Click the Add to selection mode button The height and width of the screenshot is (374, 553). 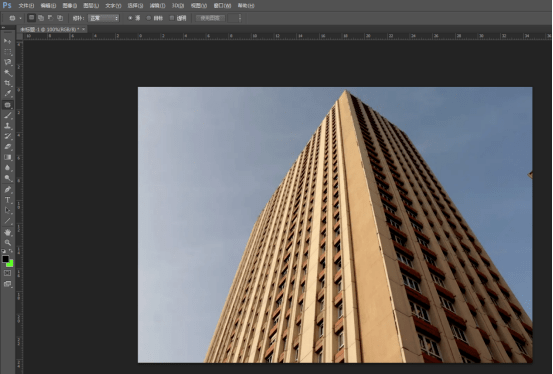41,18
